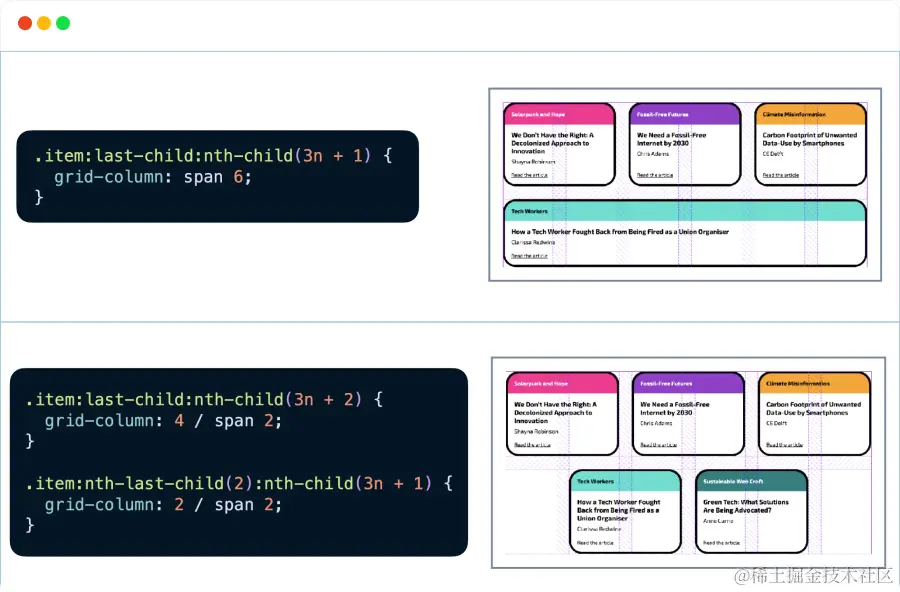Click the full-width Tech Workers teal header
This screenshot has width=900, height=592.
tap(685, 211)
